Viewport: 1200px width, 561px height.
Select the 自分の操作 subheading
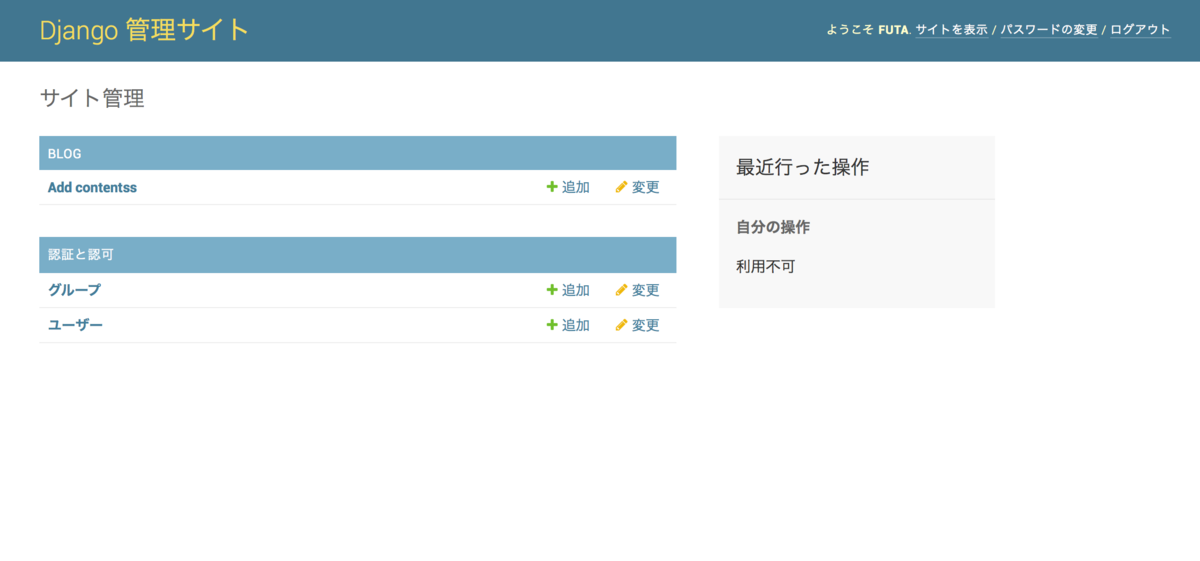tap(773, 227)
